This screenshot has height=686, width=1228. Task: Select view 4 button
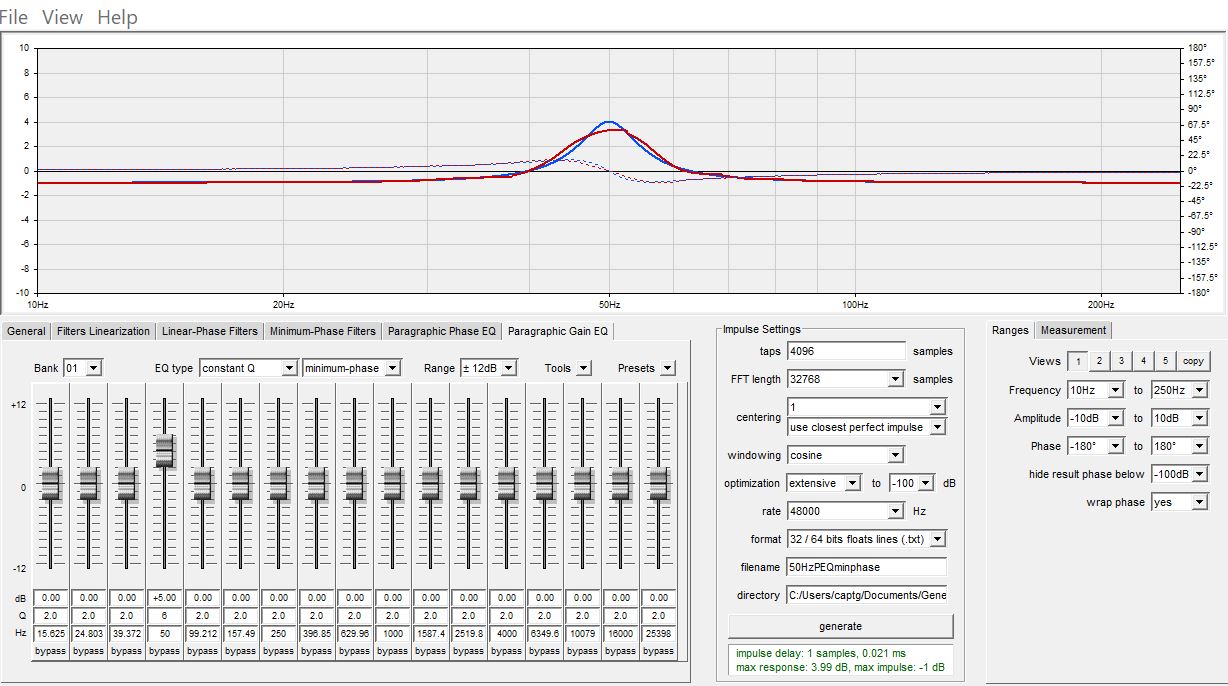click(x=1143, y=361)
